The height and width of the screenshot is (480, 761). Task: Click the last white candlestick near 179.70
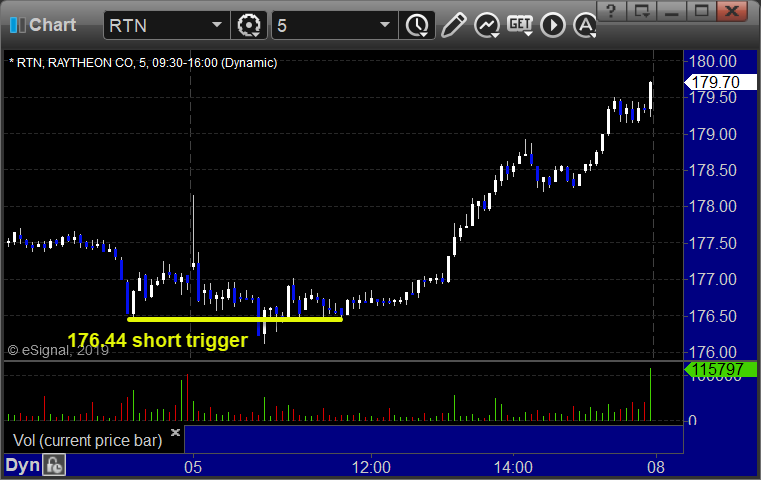[650, 98]
